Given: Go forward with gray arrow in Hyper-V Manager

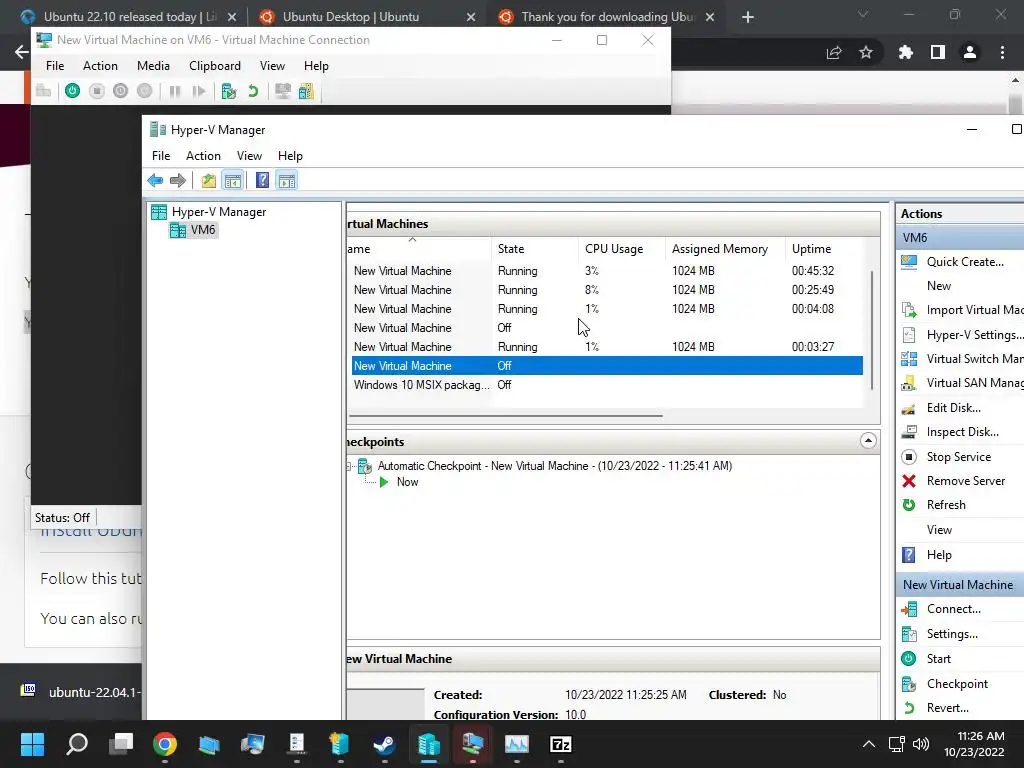Looking at the screenshot, I should (178, 180).
